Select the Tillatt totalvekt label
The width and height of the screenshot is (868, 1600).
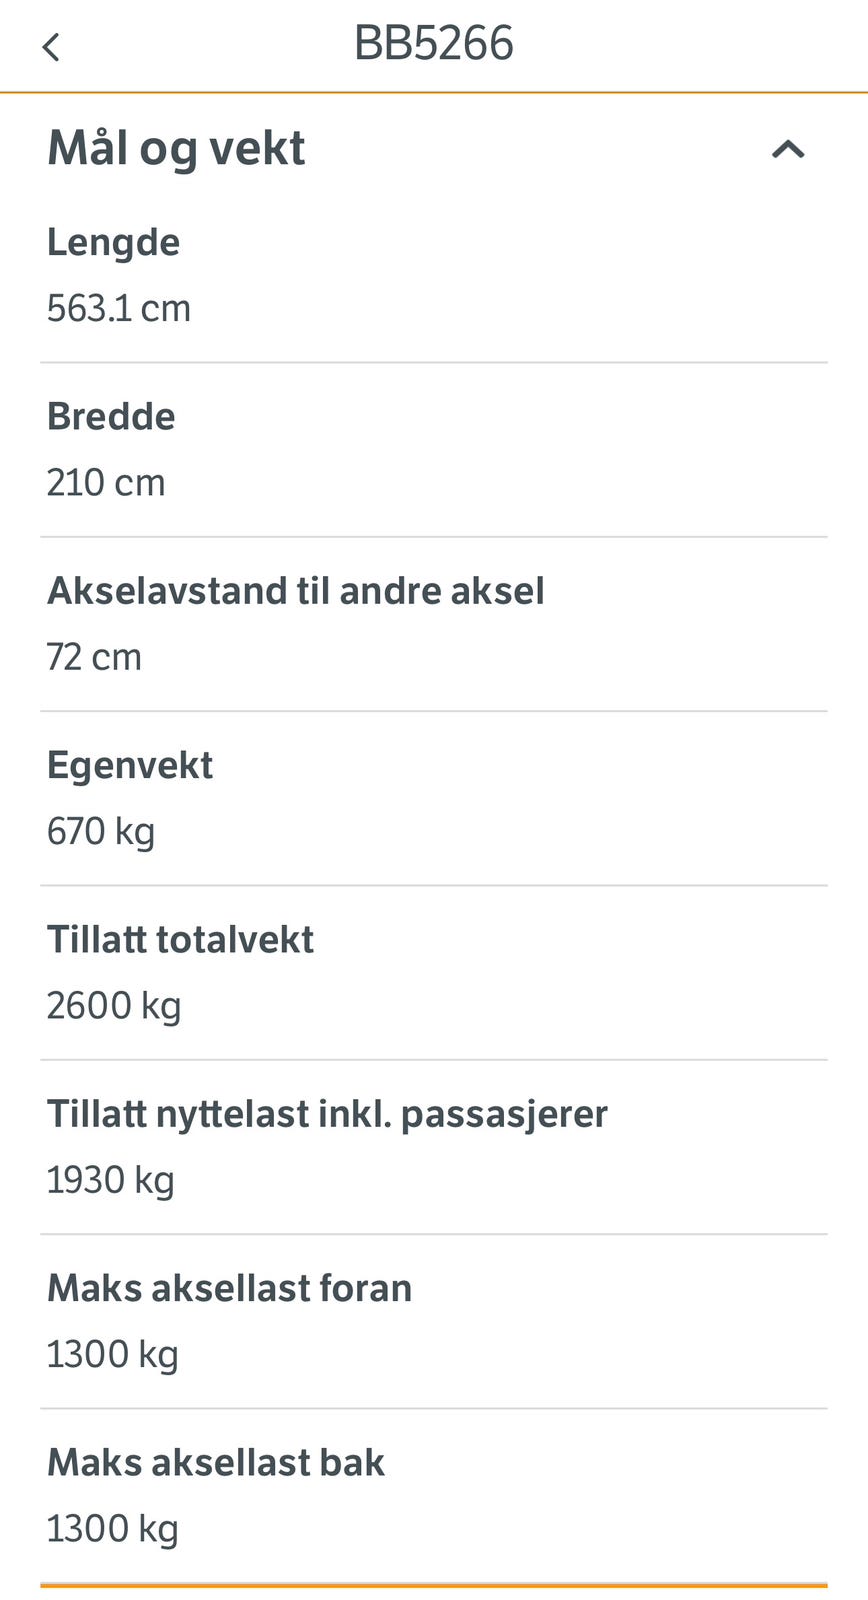[x=180, y=939]
